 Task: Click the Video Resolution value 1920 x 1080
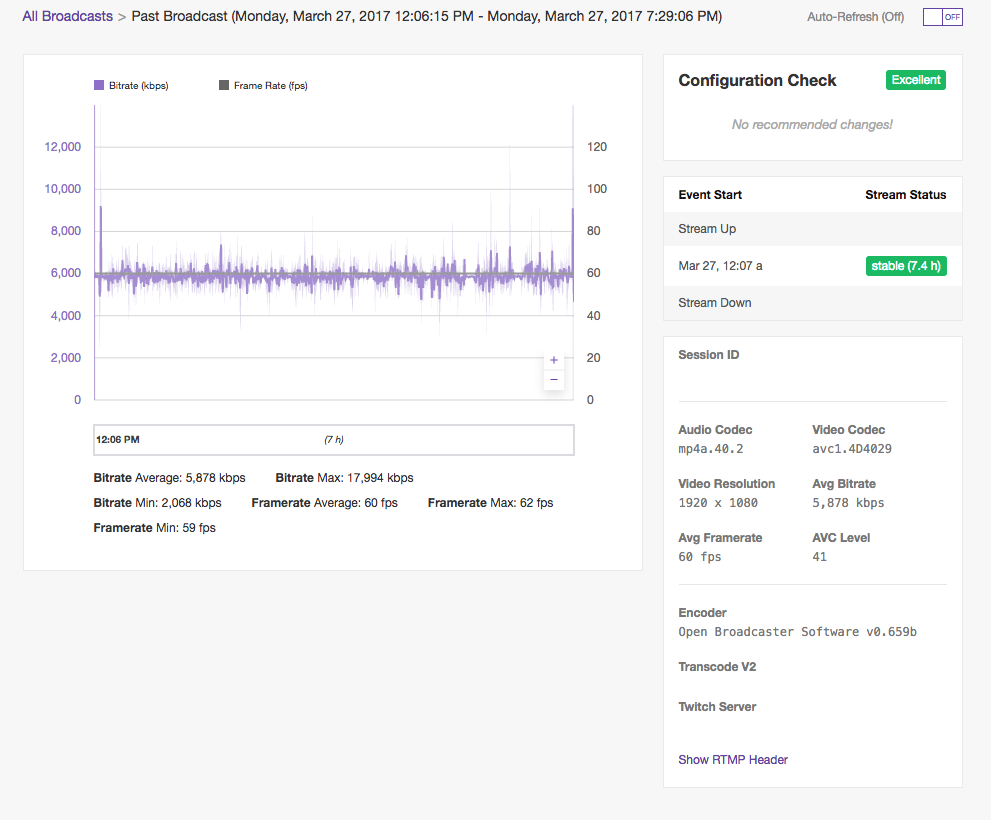(720, 502)
